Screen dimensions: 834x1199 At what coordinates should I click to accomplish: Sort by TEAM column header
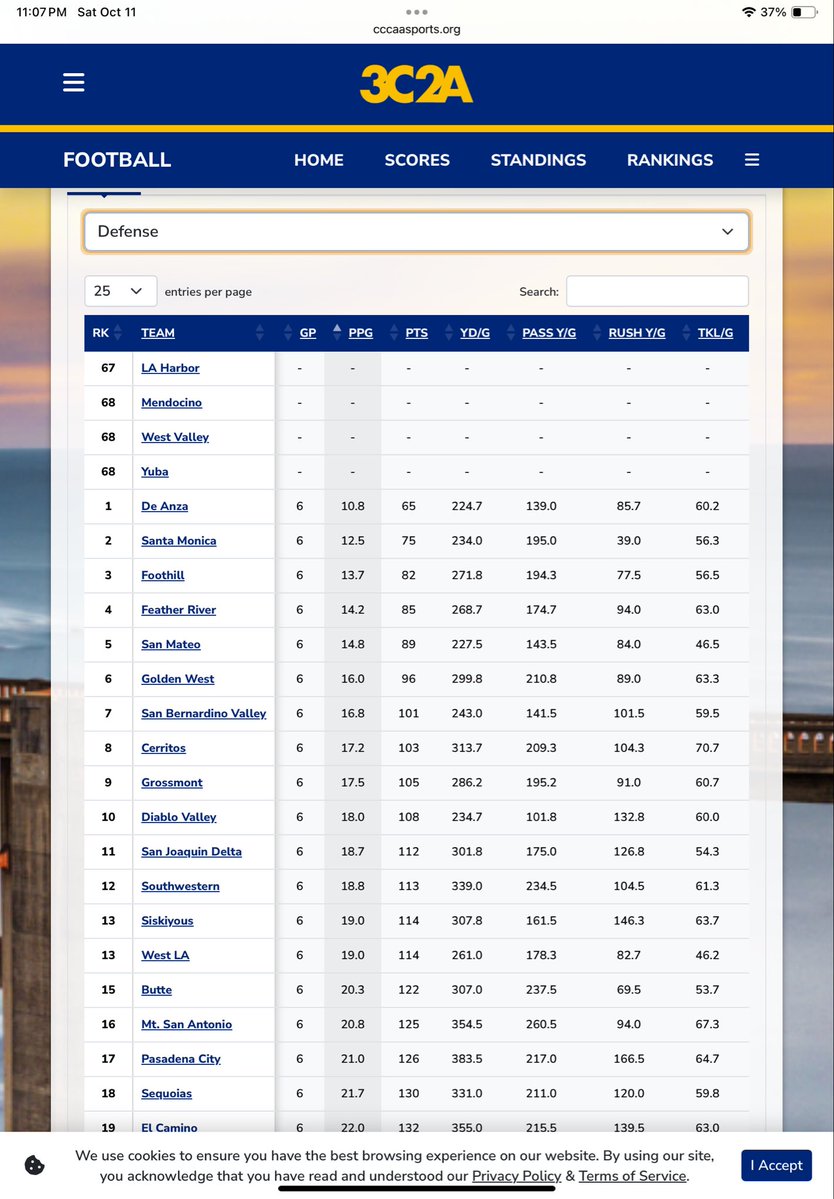pyautogui.click(x=157, y=333)
